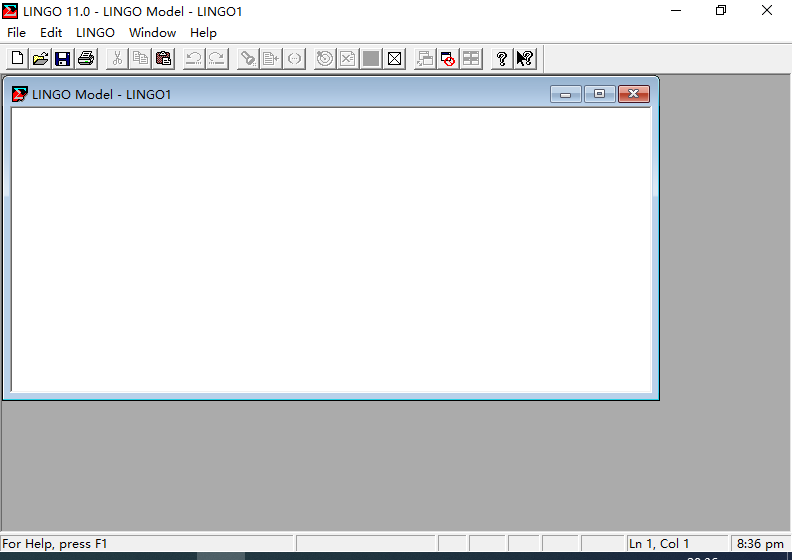Open the File menu
The image size is (792, 560).
pos(16,33)
